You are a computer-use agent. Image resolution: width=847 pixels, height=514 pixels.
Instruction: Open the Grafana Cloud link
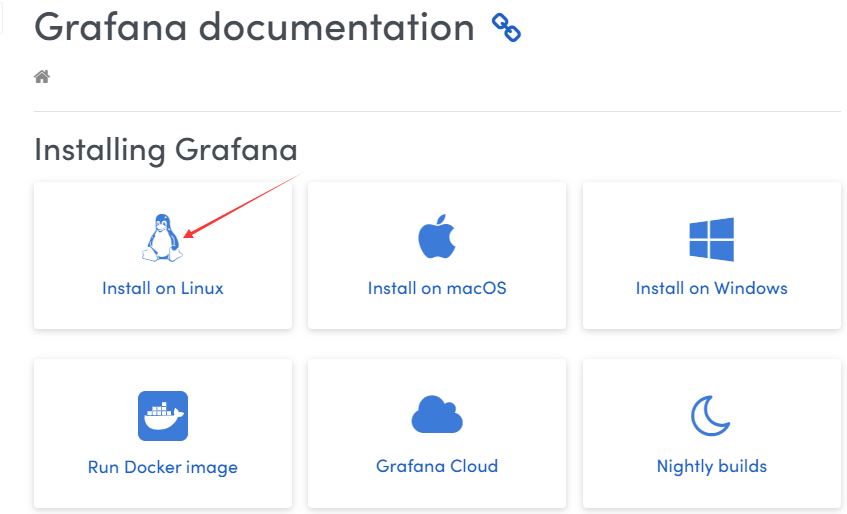(437, 466)
